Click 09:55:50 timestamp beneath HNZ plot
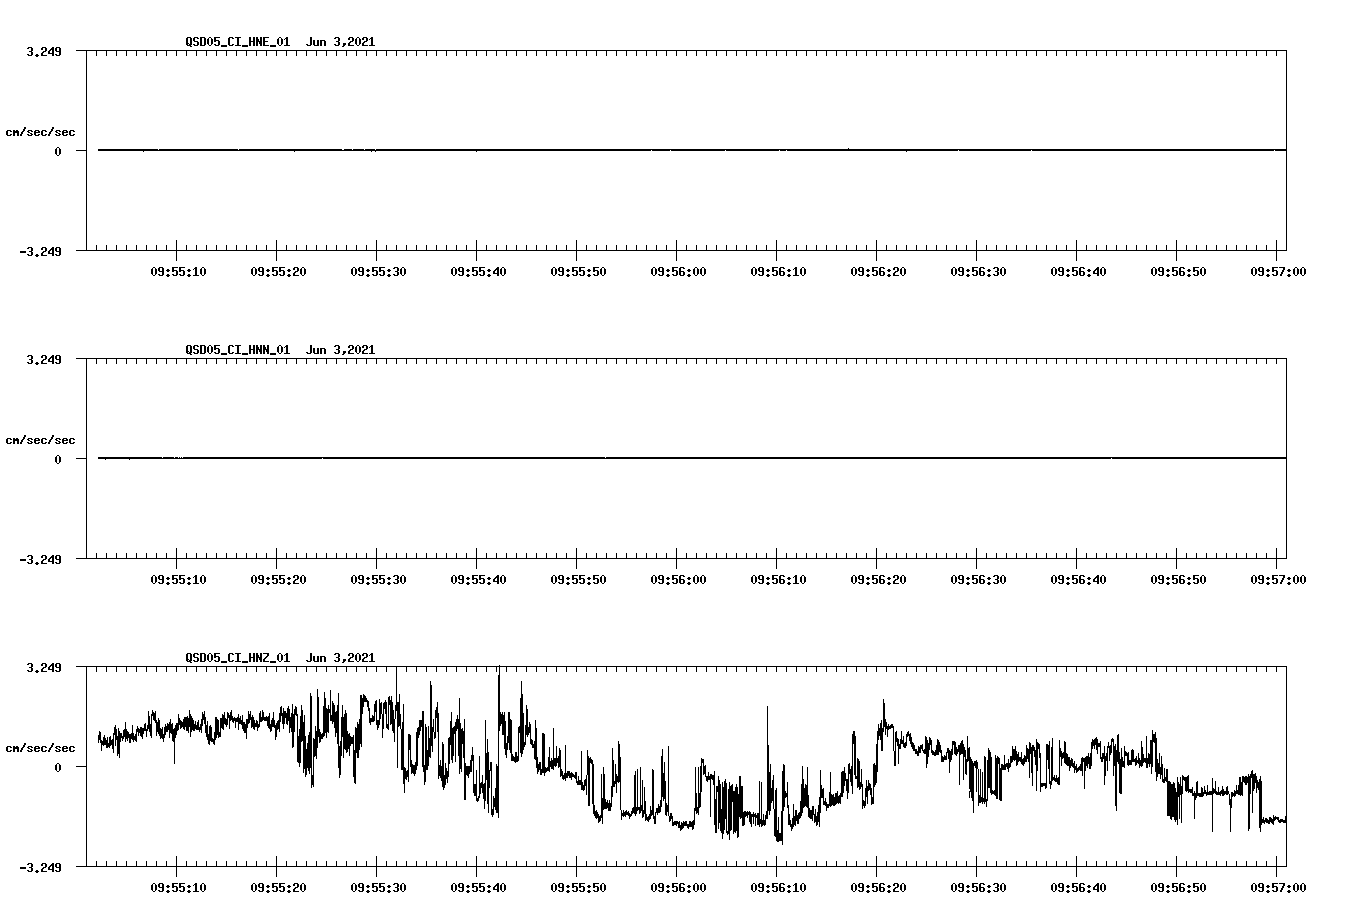 coord(578,887)
